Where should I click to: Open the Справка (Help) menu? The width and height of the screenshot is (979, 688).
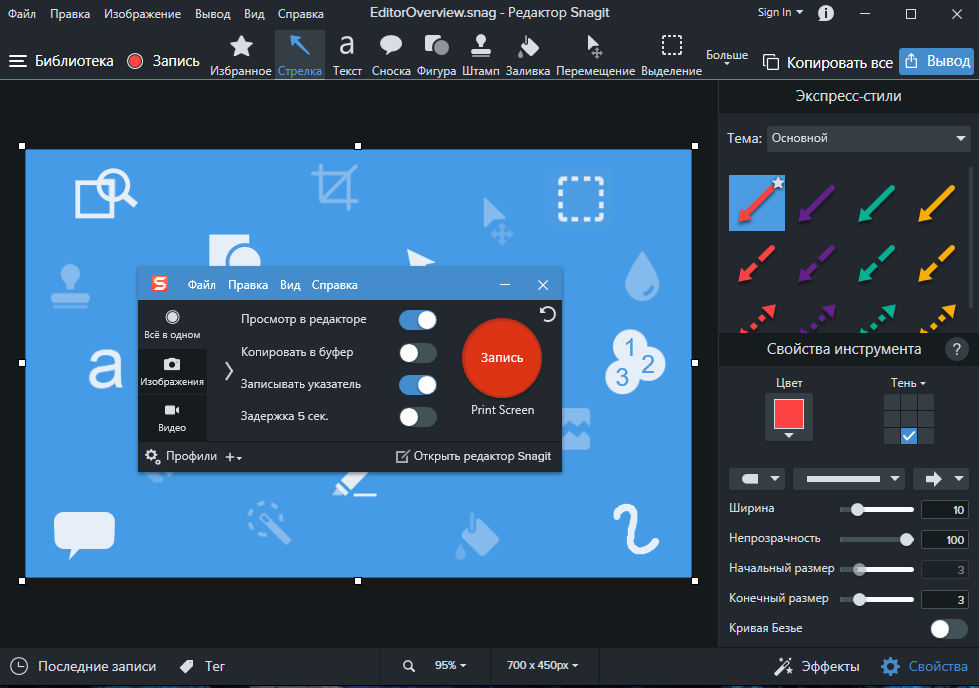coord(301,14)
